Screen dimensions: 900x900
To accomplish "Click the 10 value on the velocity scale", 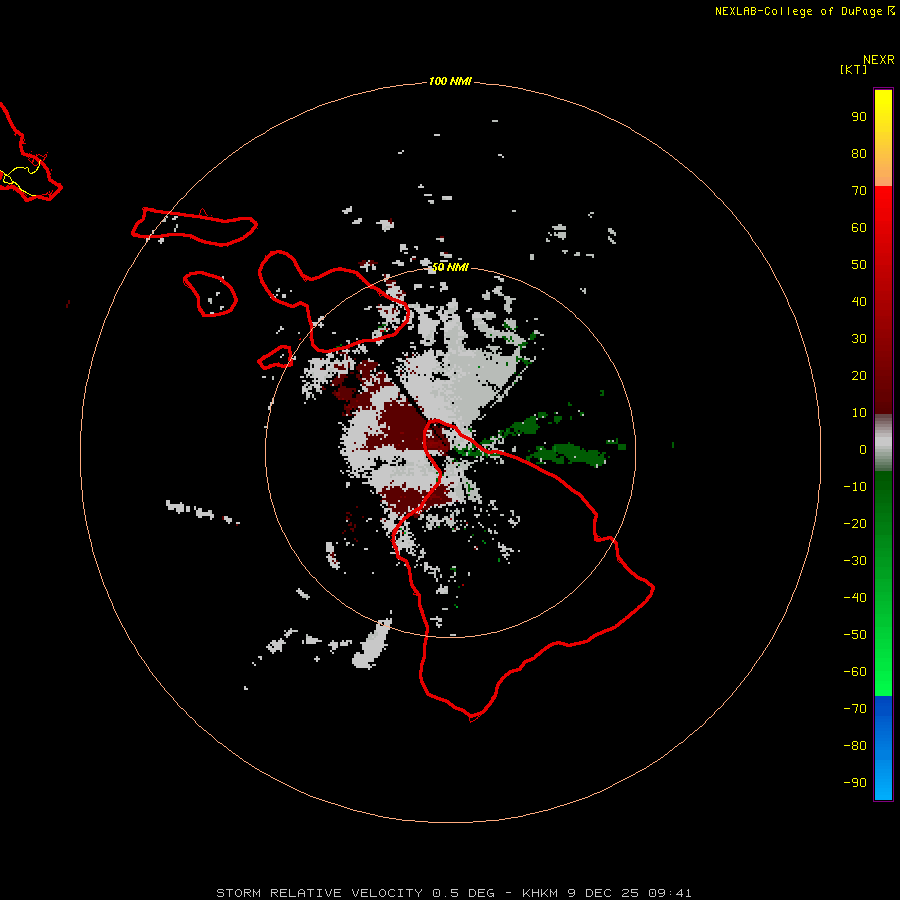I will 859,413.
